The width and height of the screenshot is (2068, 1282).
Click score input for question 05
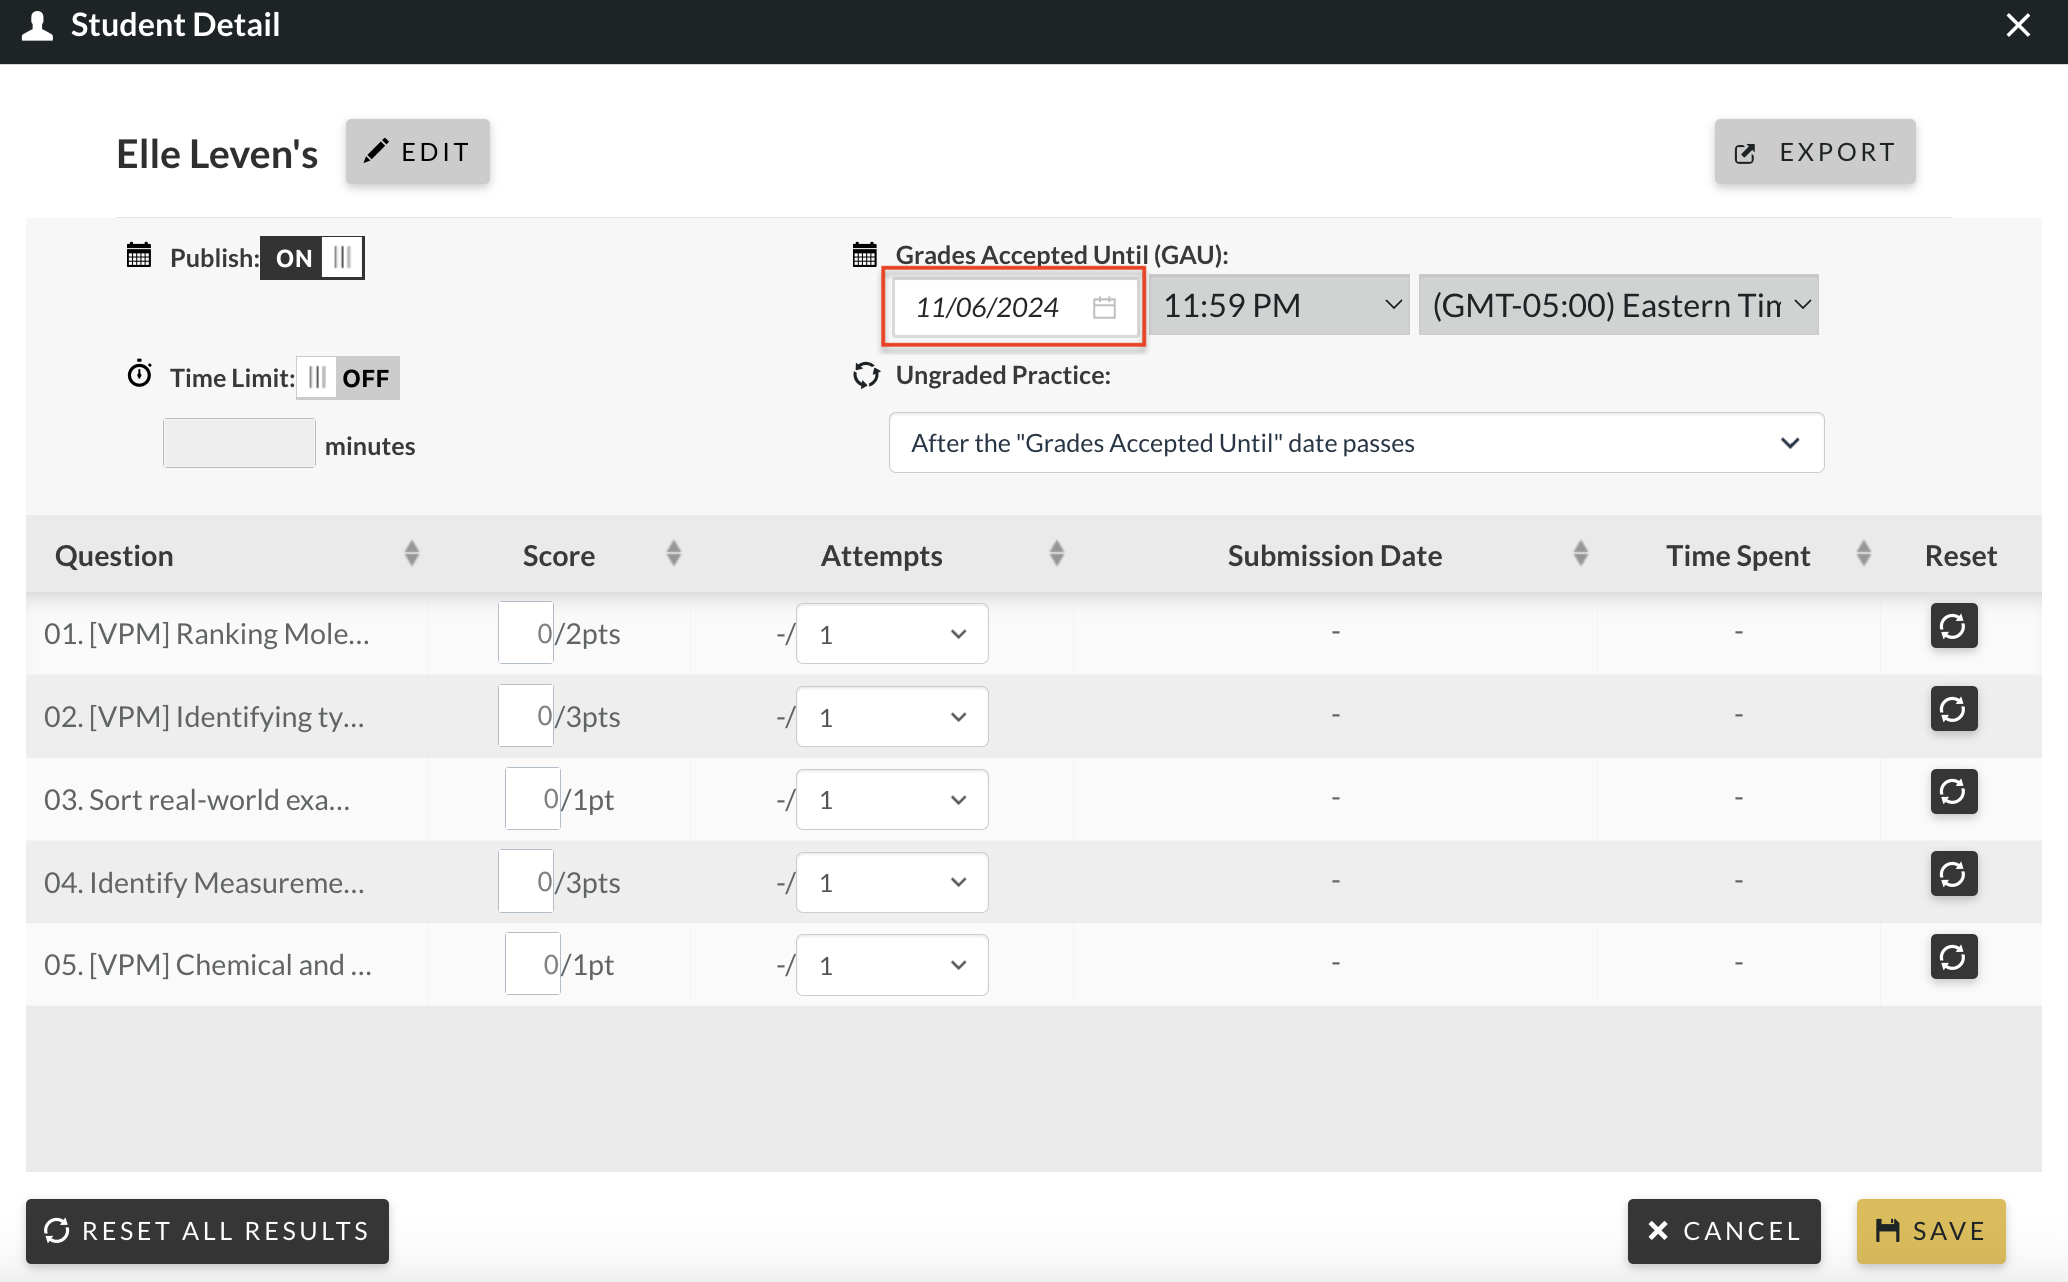tap(533, 964)
